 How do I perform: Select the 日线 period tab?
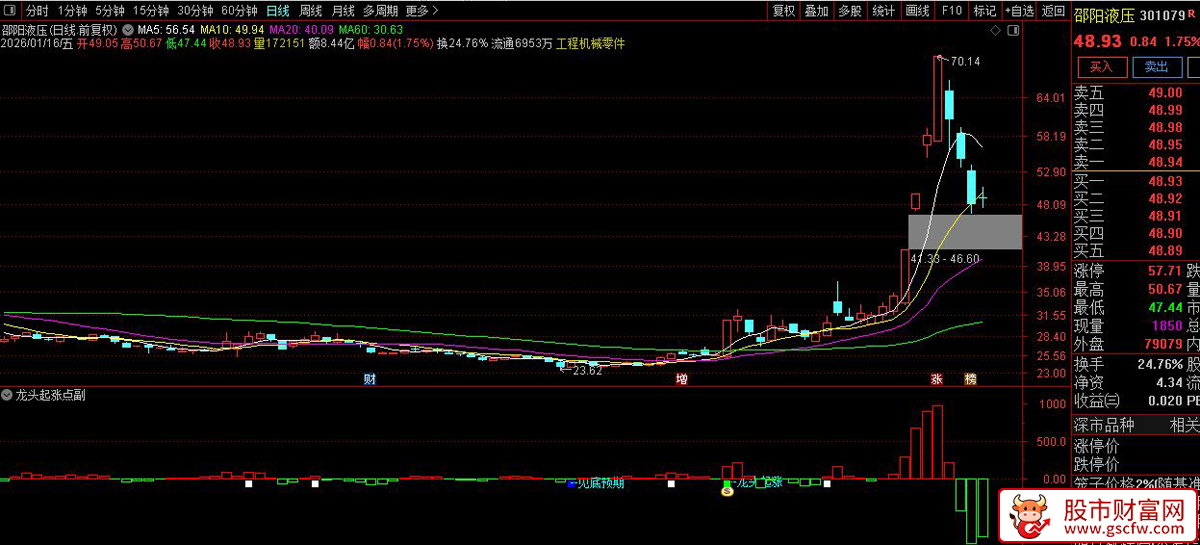point(278,11)
